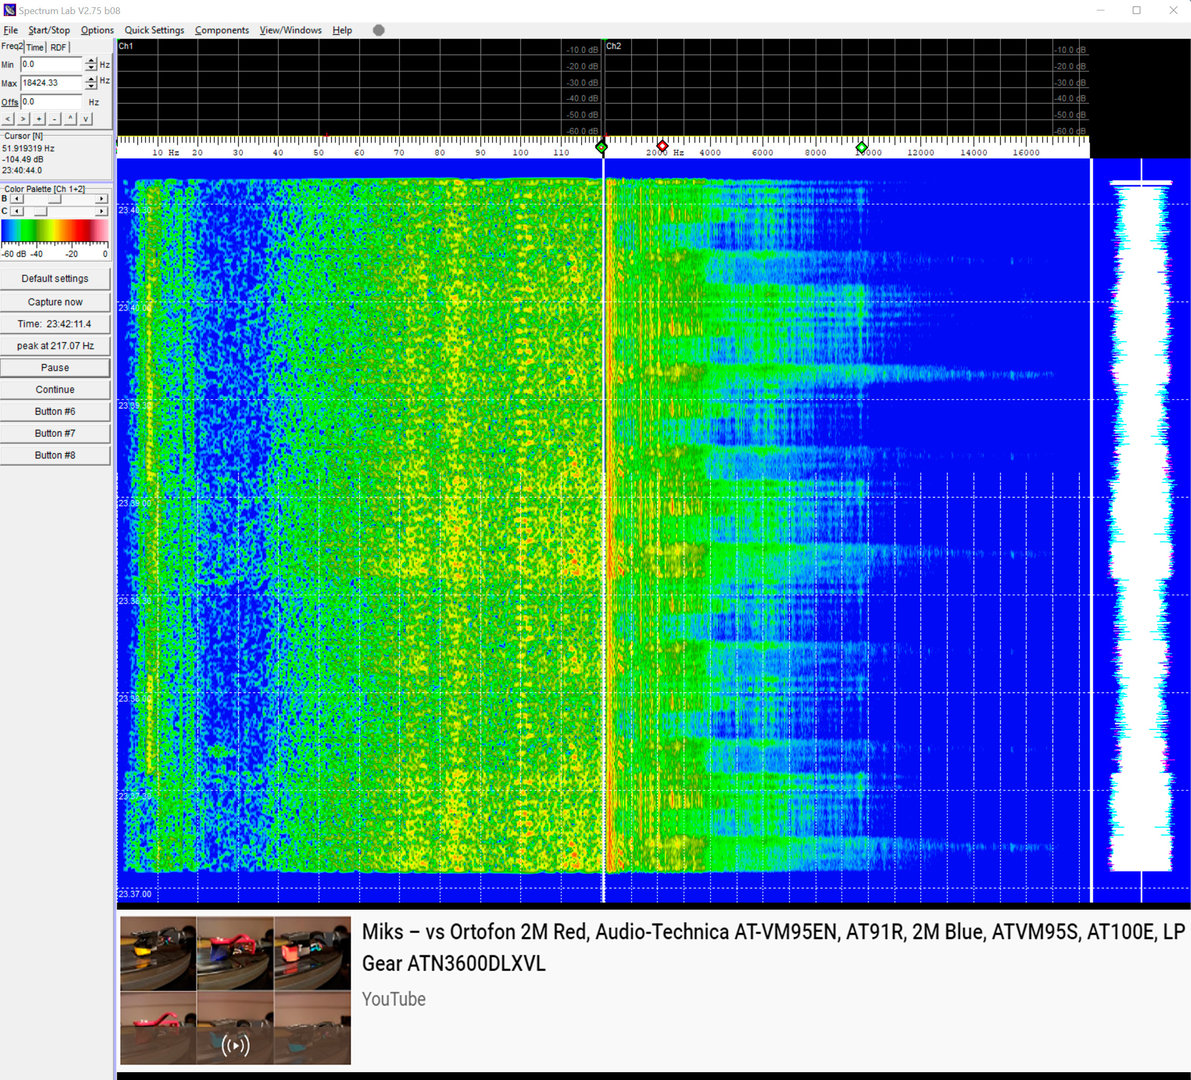The image size is (1191, 1080).
Task: Click the Spectrum Lab title bar icon
Action: (9, 10)
